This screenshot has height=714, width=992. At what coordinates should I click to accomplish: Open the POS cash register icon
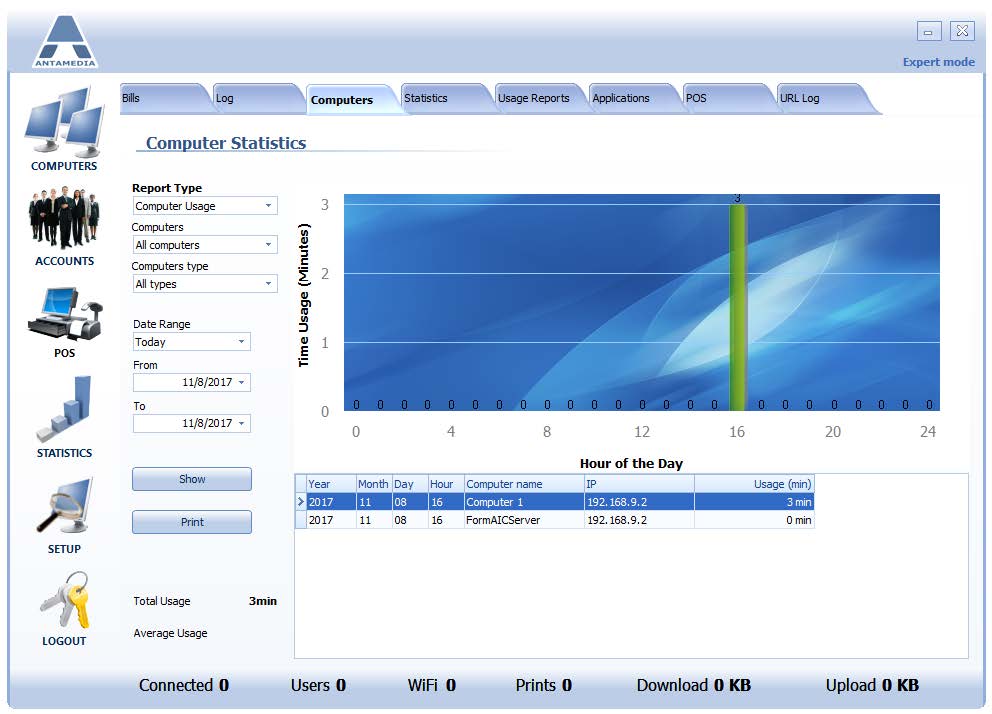(64, 323)
